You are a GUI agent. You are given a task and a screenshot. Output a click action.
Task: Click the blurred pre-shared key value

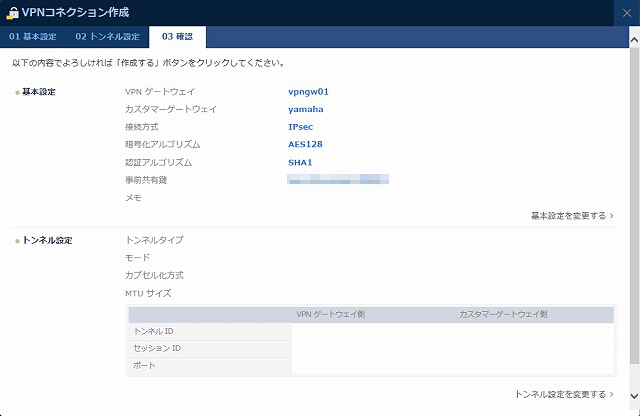coord(338,179)
